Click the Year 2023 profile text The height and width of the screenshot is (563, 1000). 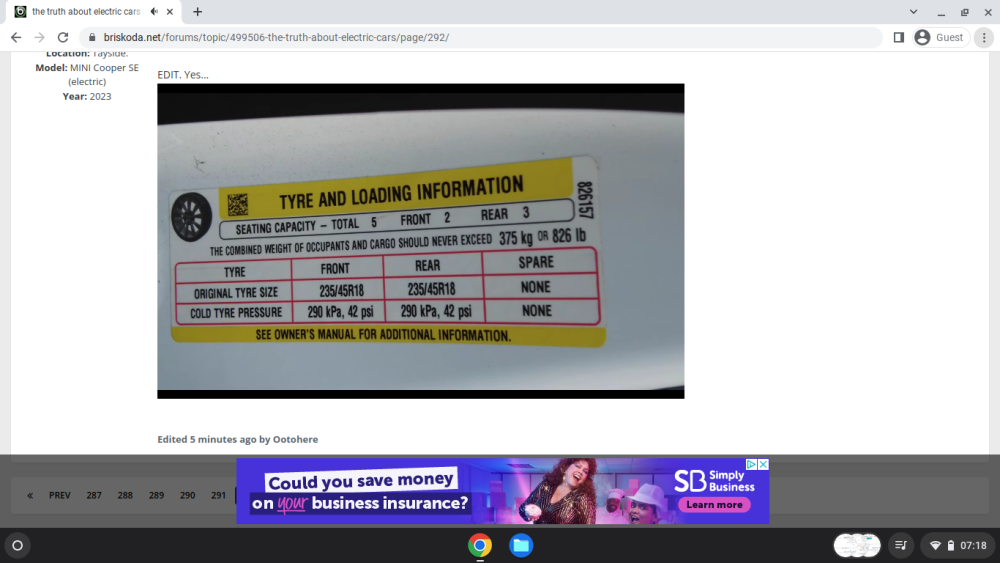click(87, 96)
